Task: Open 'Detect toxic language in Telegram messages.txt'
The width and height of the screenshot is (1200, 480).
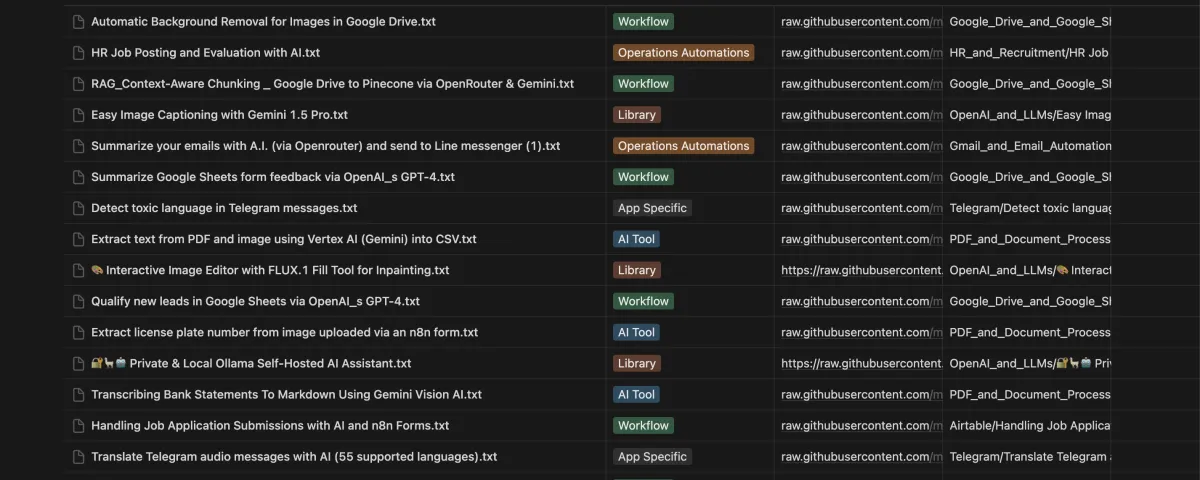Action: (x=224, y=208)
